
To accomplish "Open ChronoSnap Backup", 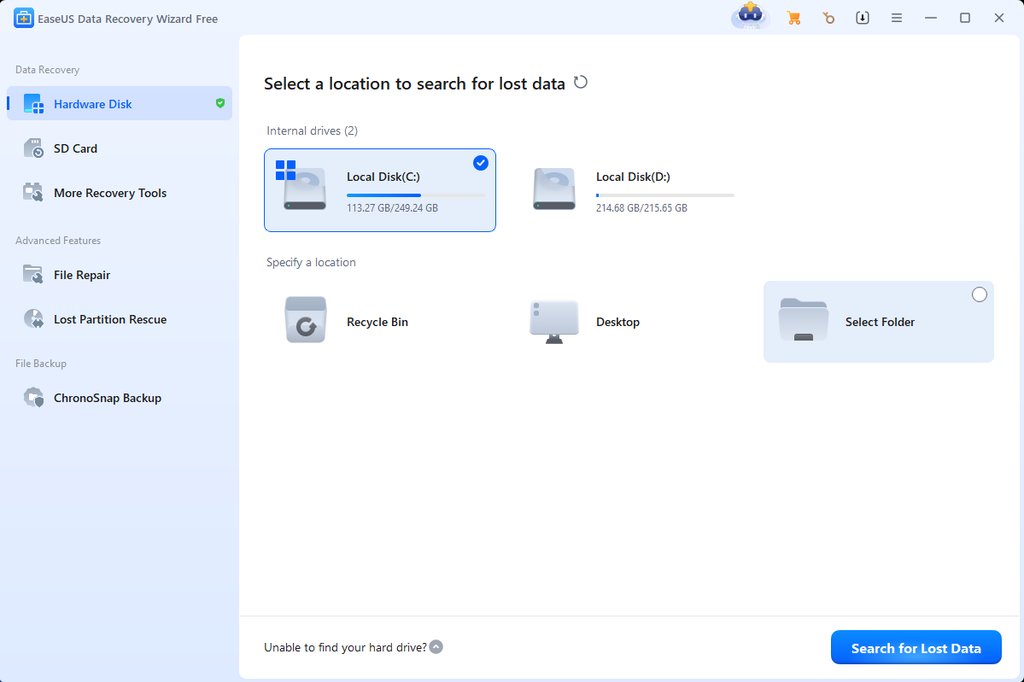I will click(120, 398).
